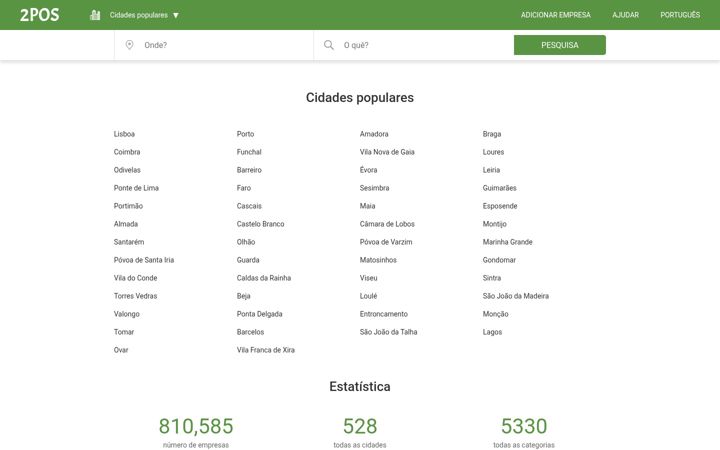Open ADICIONAR EMPRESA in the header
Screen dimensions: 720x450
[x=556, y=15]
